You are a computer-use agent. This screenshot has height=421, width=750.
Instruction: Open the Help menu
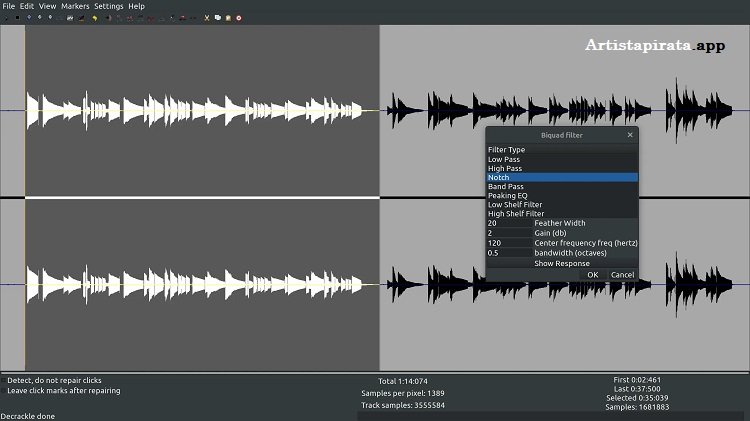[x=136, y=6]
